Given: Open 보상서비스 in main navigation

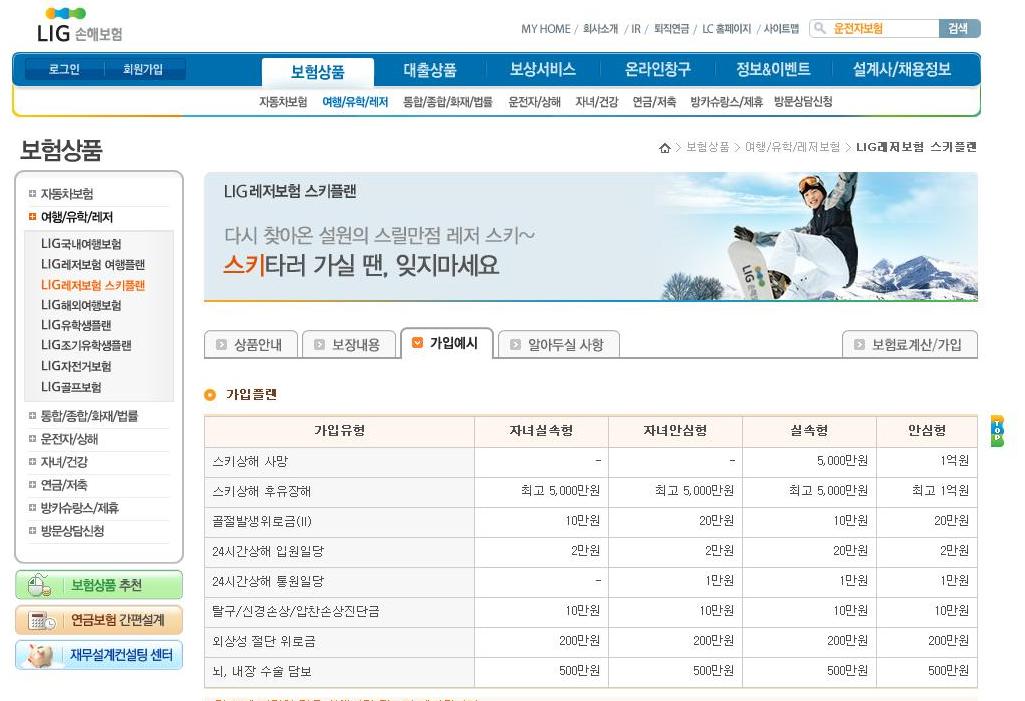Looking at the screenshot, I should coord(542,70).
